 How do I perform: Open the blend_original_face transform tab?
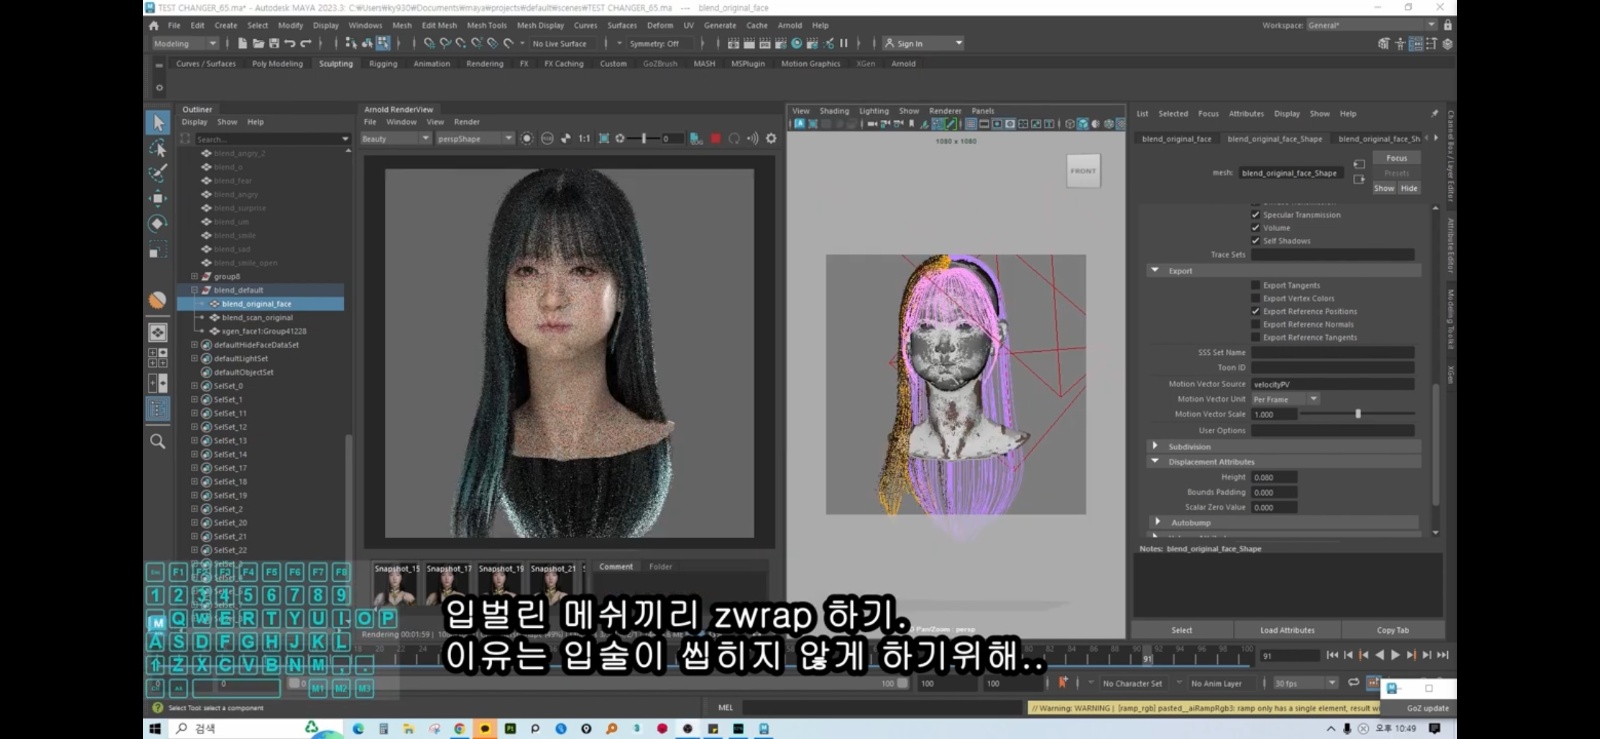coord(1176,139)
